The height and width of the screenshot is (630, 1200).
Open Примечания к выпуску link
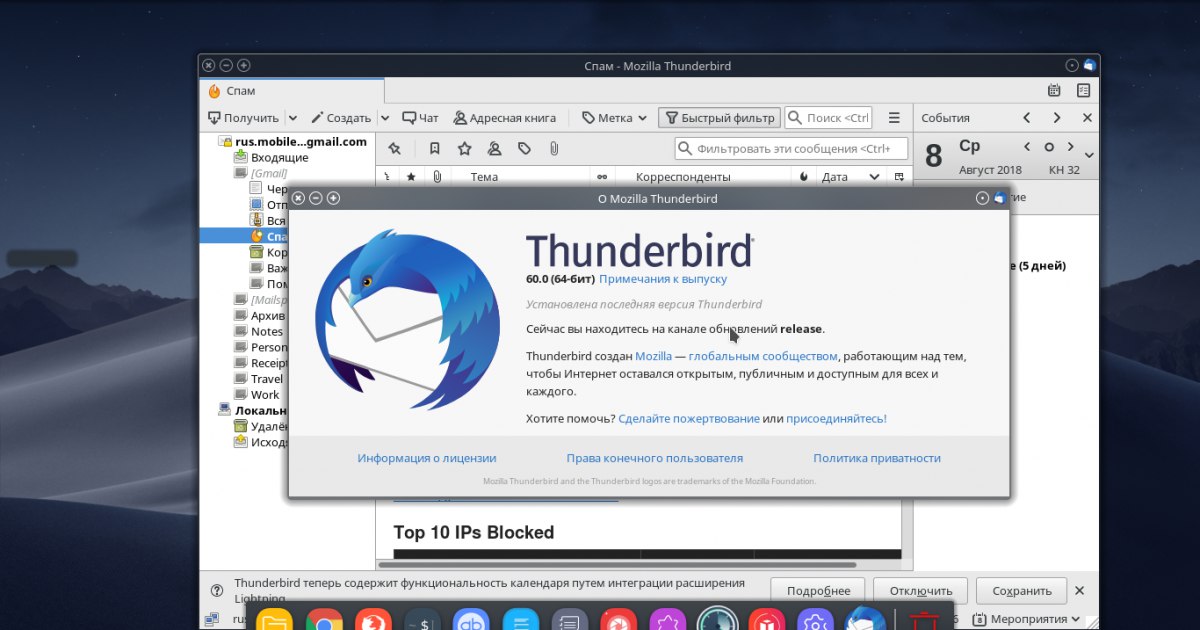tap(663, 279)
